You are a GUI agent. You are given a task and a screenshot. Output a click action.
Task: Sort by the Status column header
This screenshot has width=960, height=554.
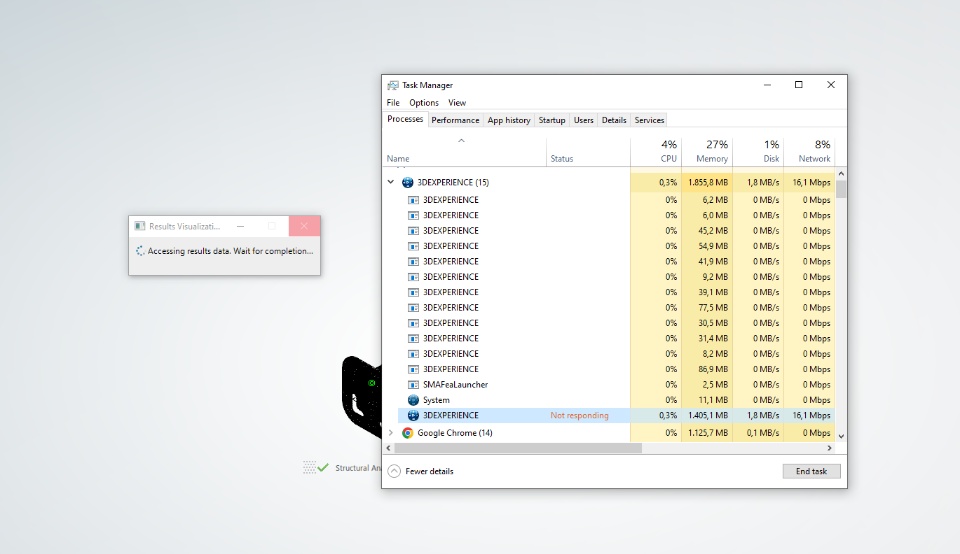coord(588,151)
